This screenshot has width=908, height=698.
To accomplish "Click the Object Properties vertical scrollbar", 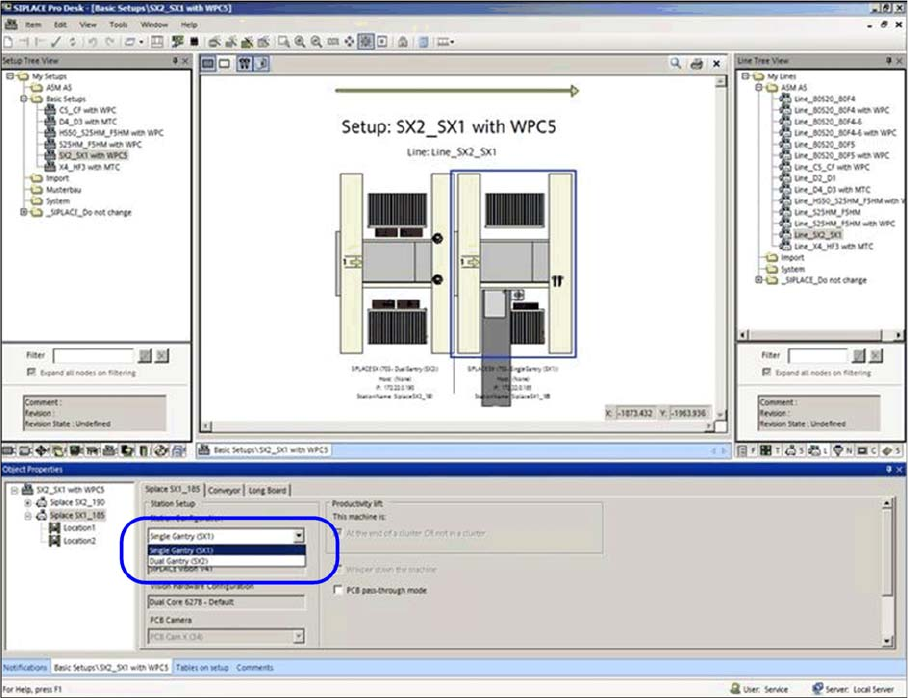I will (888, 560).
